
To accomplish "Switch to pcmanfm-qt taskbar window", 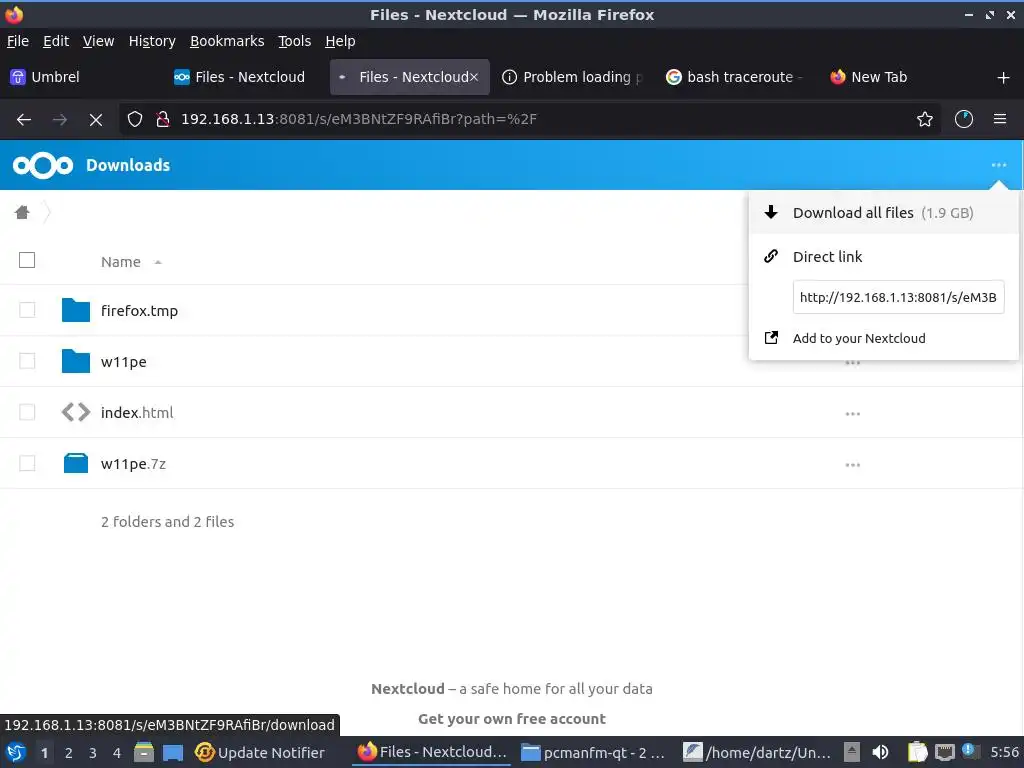I will tap(593, 753).
